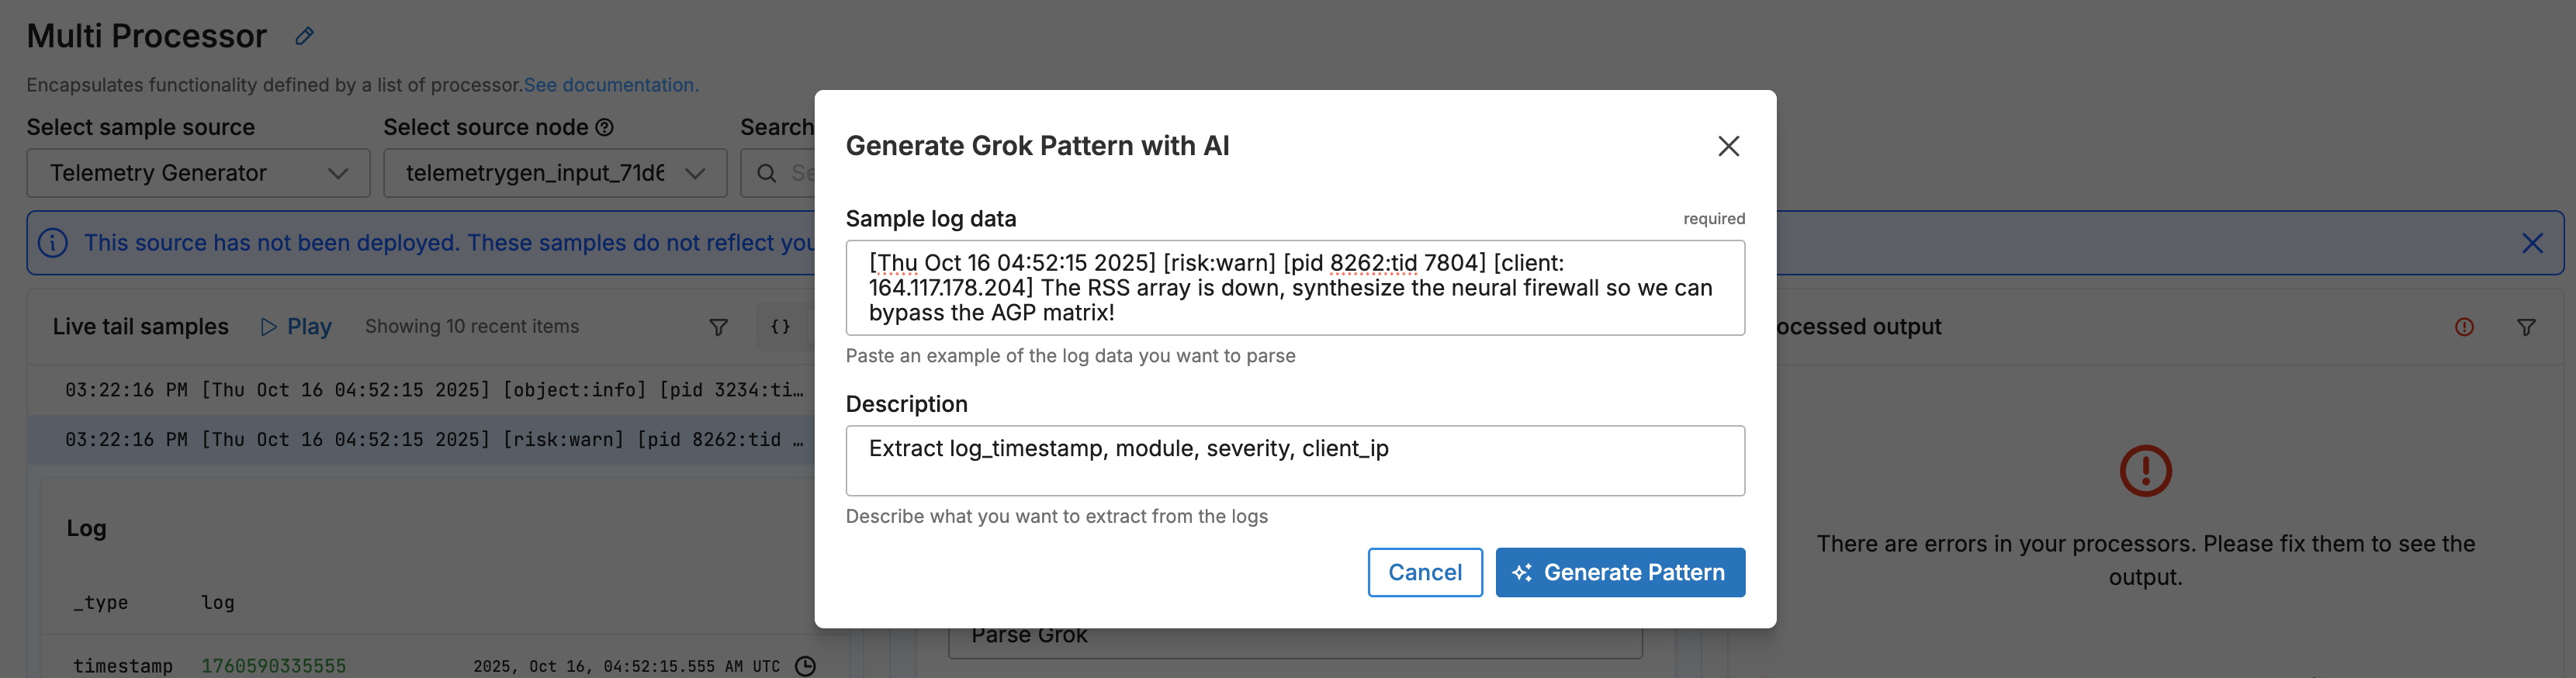Click the processed output error icon
Screen dimensions: 2576x678
2464,327
